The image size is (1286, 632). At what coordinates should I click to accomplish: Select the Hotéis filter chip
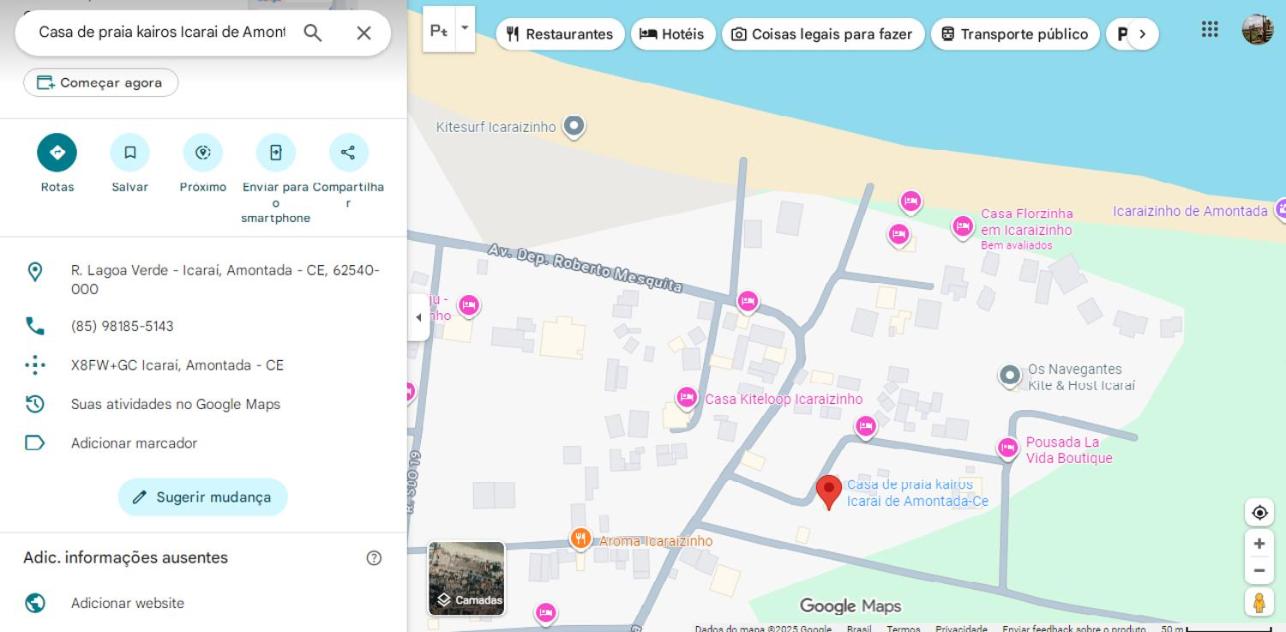click(x=673, y=34)
